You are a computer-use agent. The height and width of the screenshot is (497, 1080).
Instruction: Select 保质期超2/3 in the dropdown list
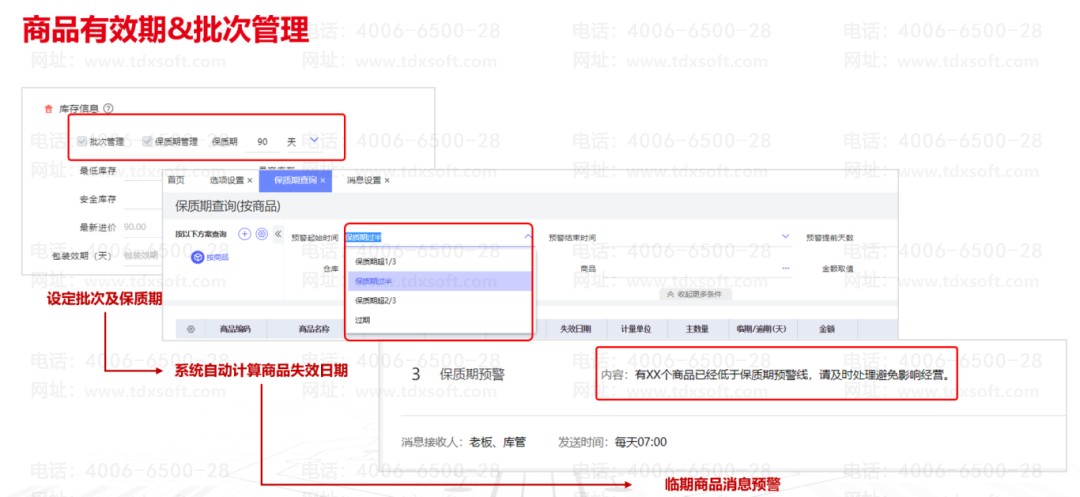tap(439, 301)
